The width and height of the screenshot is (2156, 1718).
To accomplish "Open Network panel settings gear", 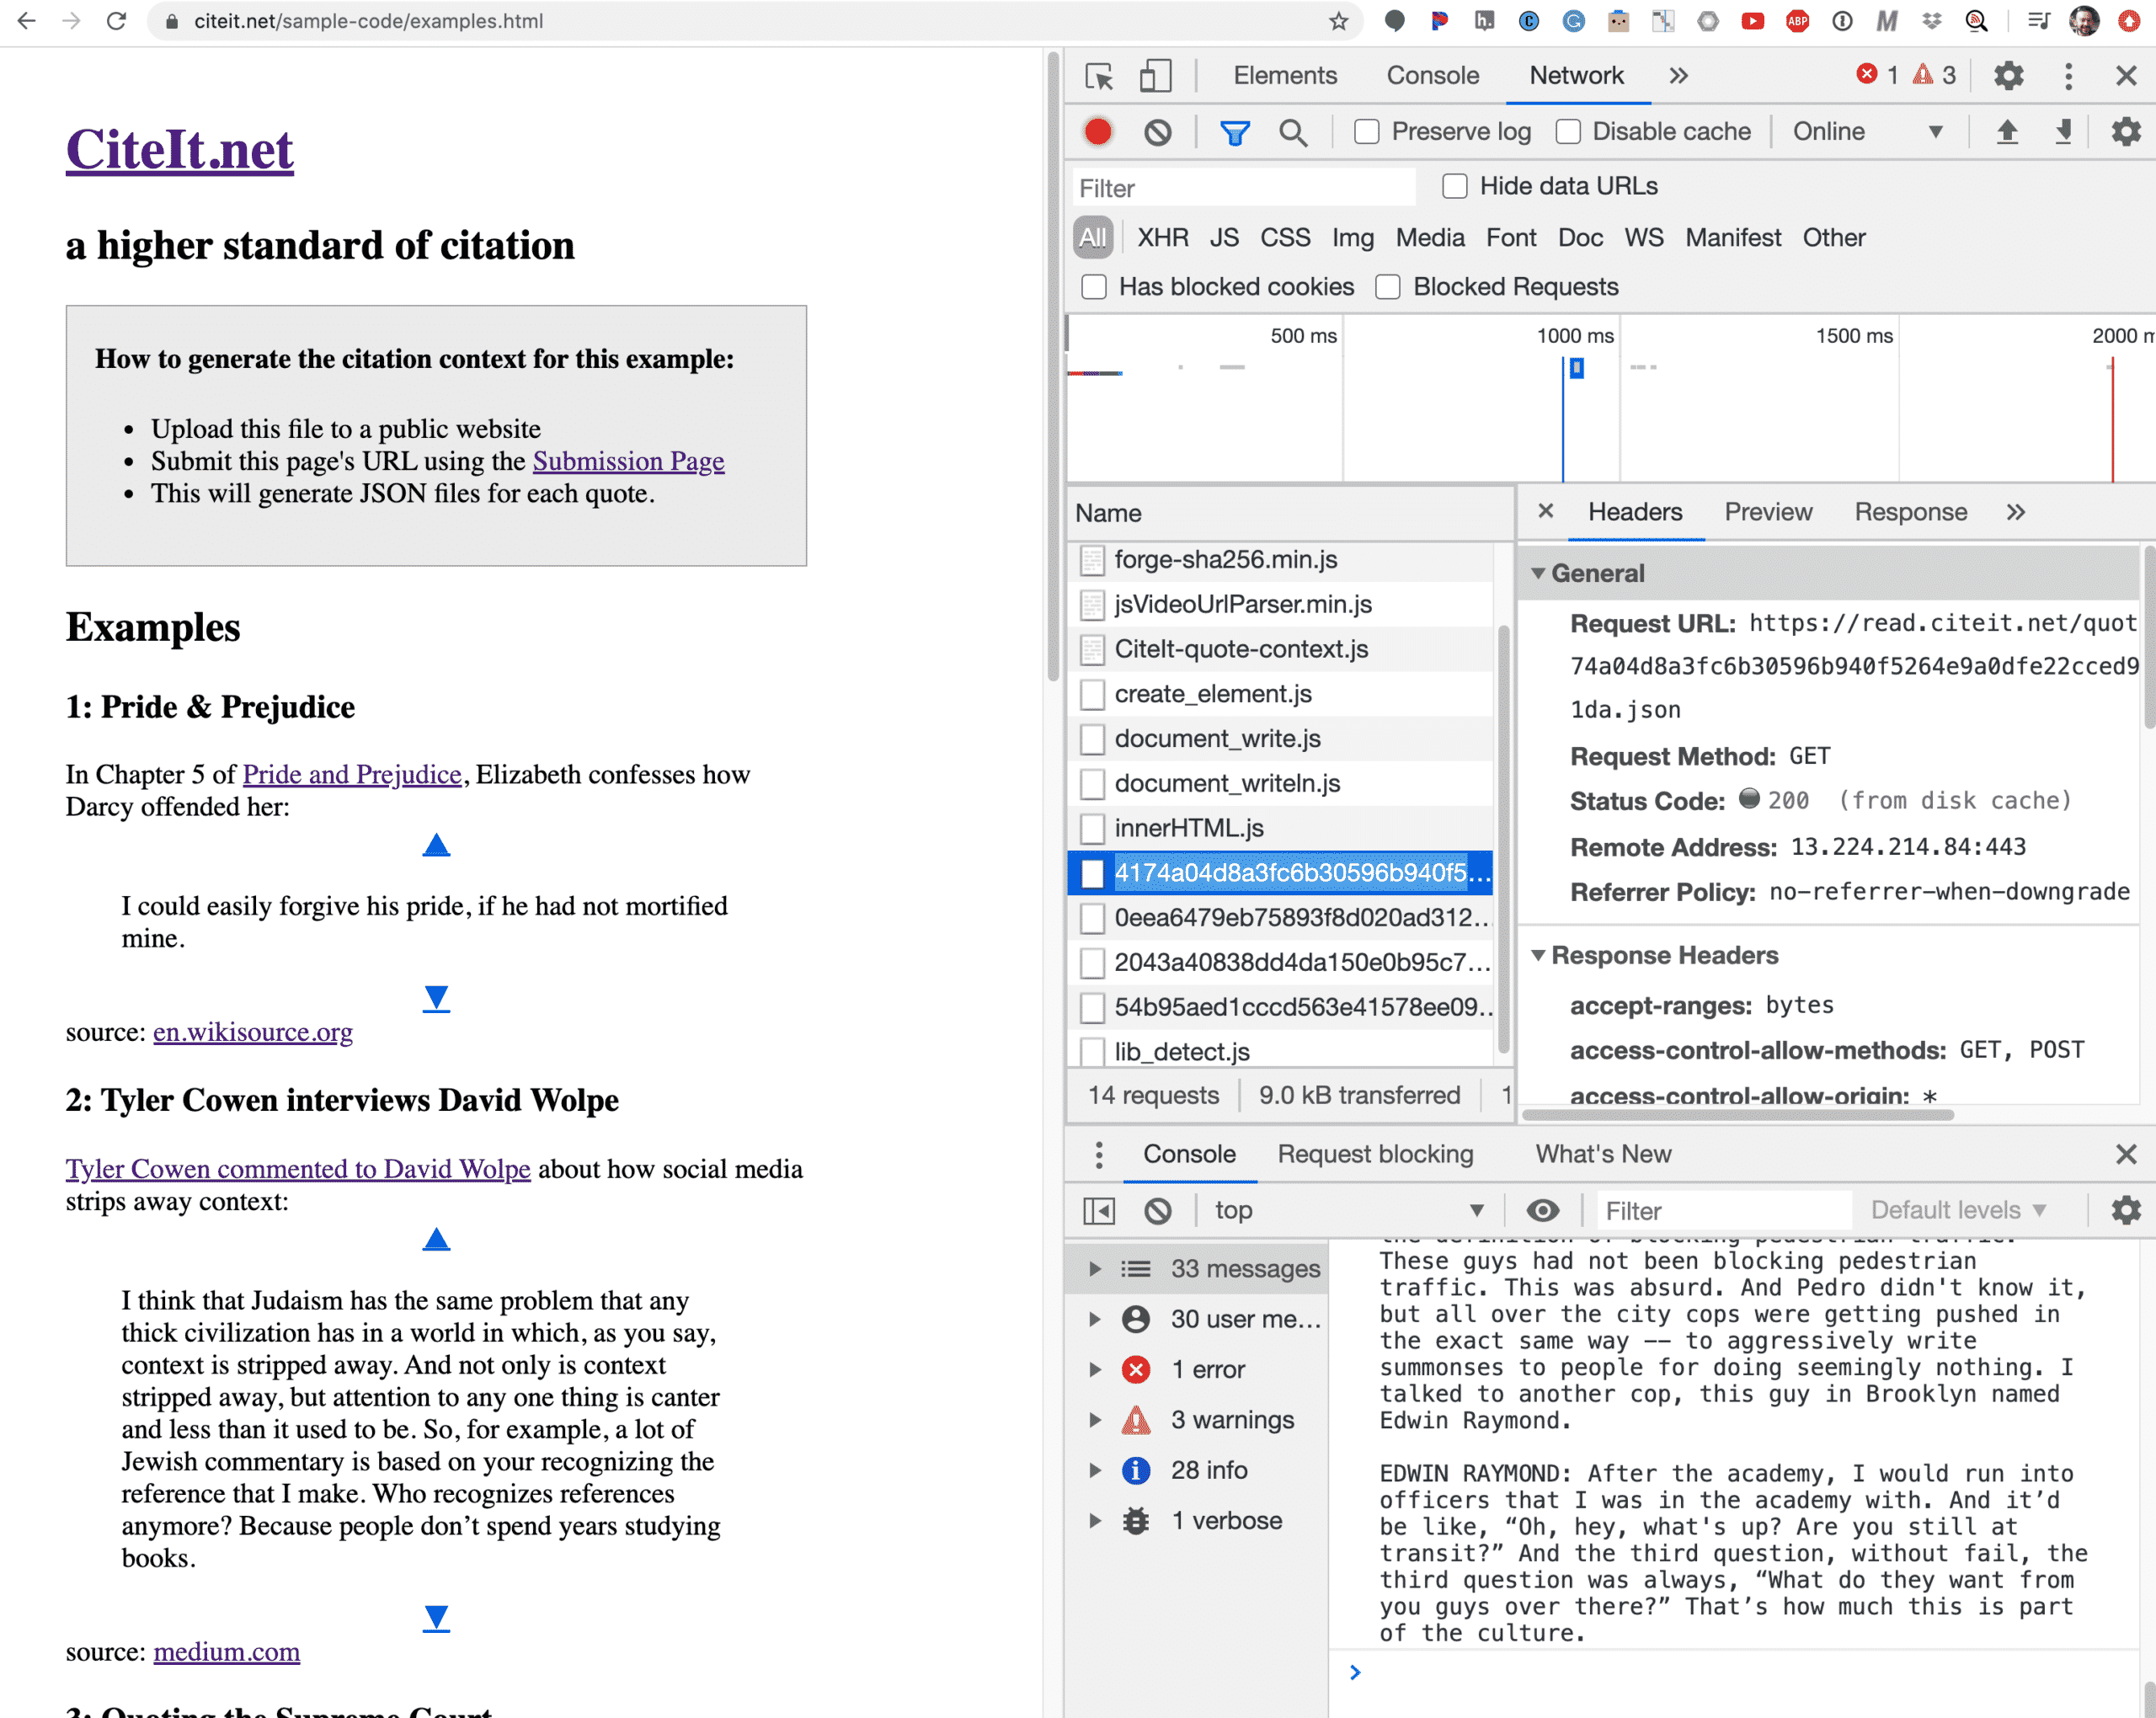I will (x=2125, y=132).
